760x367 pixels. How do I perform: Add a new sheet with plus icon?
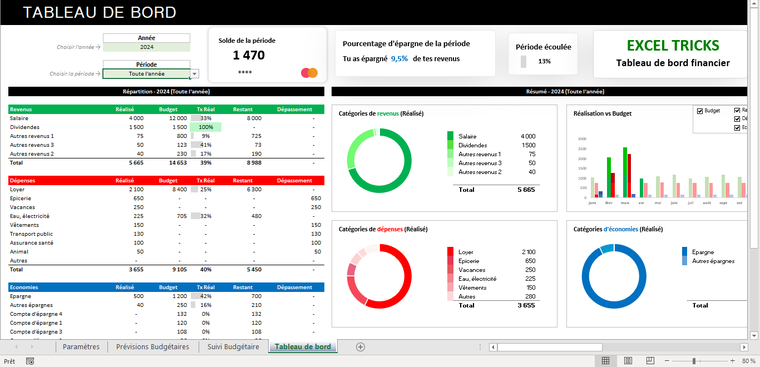click(360, 347)
